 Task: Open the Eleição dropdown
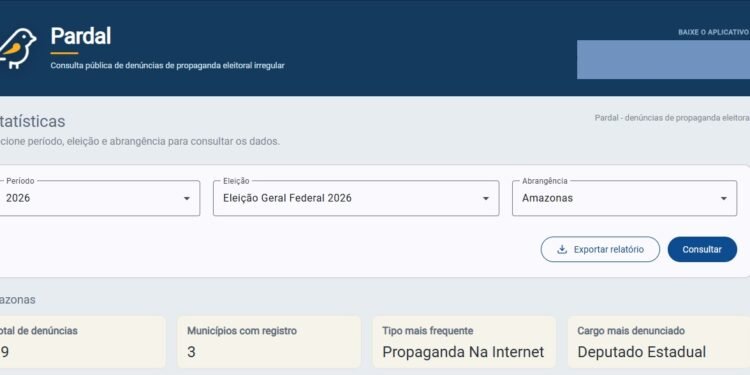(x=356, y=198)
